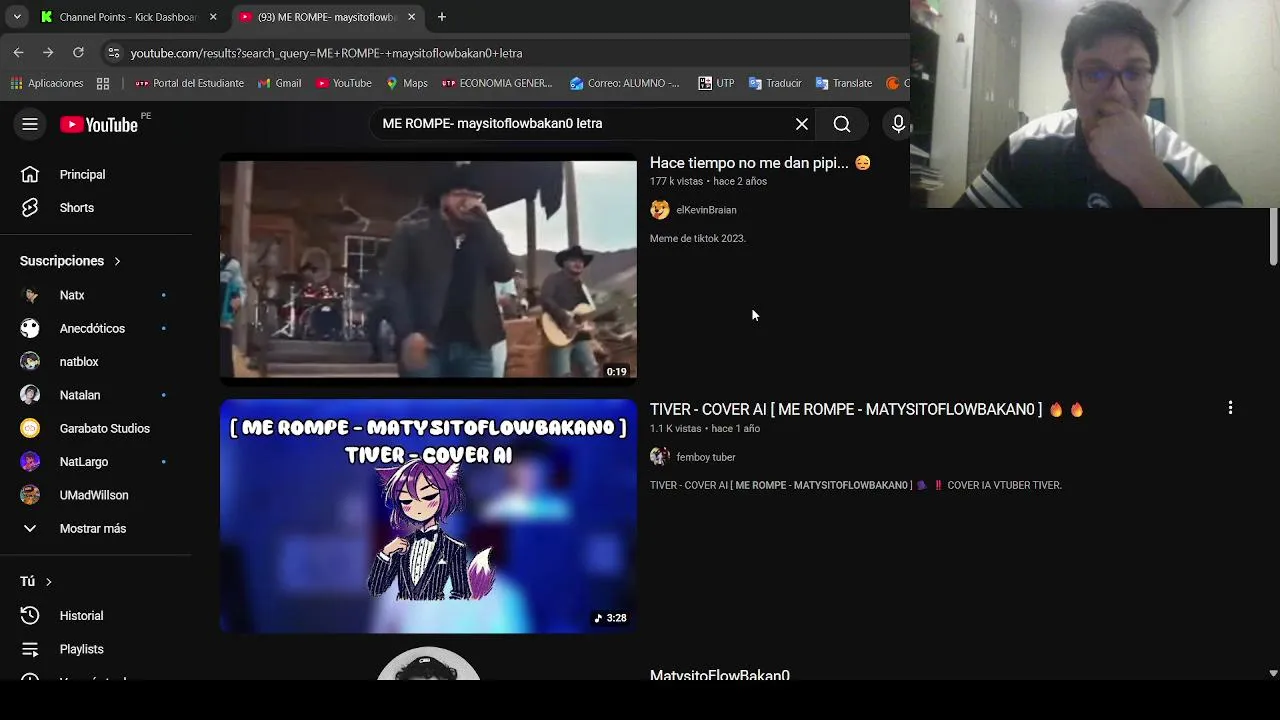Click the femboy tuber channel name
Screen dimensions: 1280x720
[x=706, y=457]
